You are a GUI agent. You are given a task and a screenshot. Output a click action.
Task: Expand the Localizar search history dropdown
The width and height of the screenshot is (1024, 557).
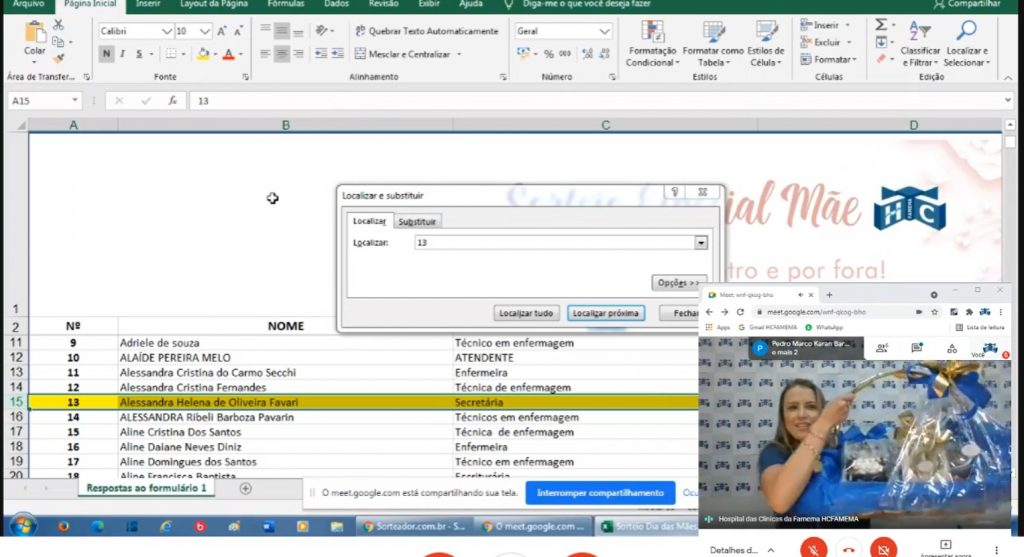pyautogui.click(x=700, y=243)
